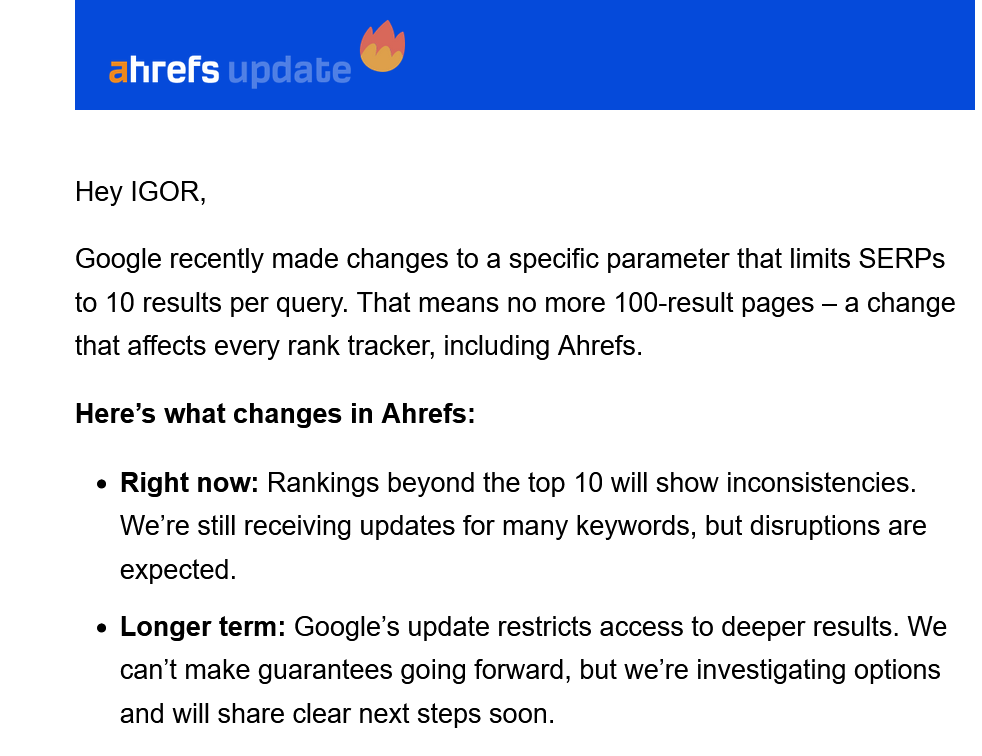This screenshot has height=756, width=982.
Task: Click the "Here's what changes in Ahrefs:" heading
Action: [275, 414]
